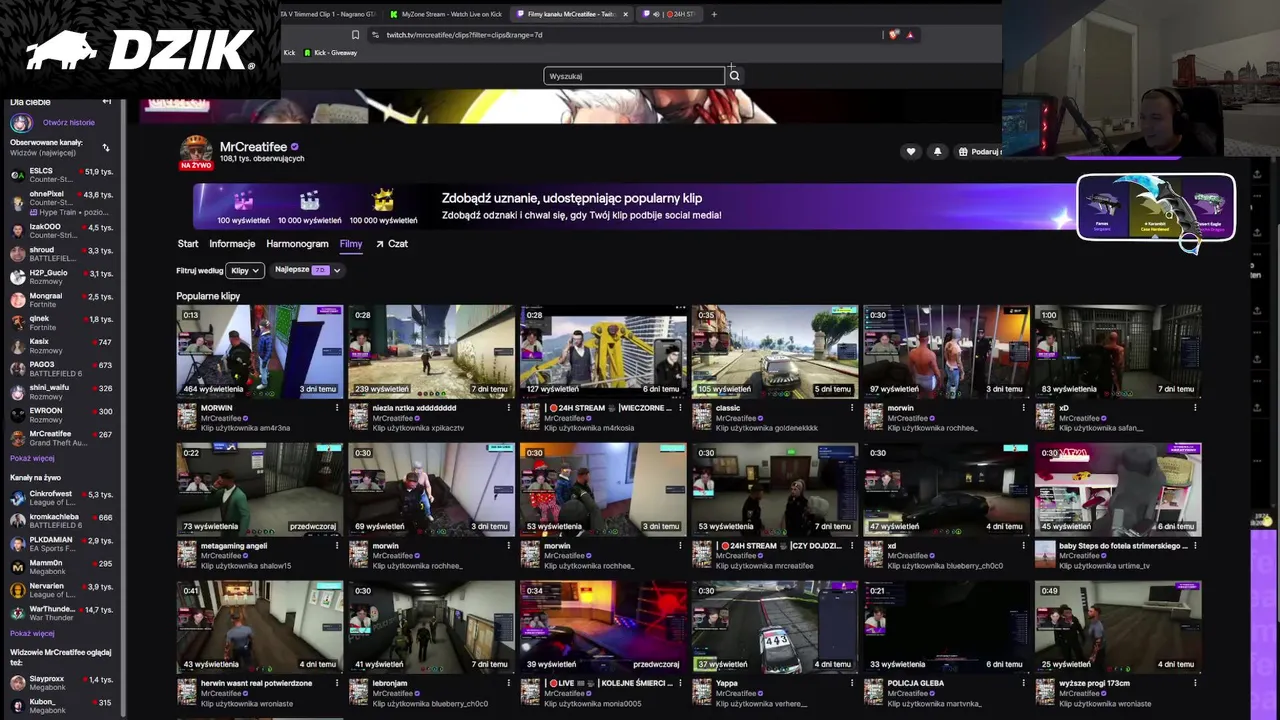Open the Klipy filter dropdown

(x=245, y=270)
